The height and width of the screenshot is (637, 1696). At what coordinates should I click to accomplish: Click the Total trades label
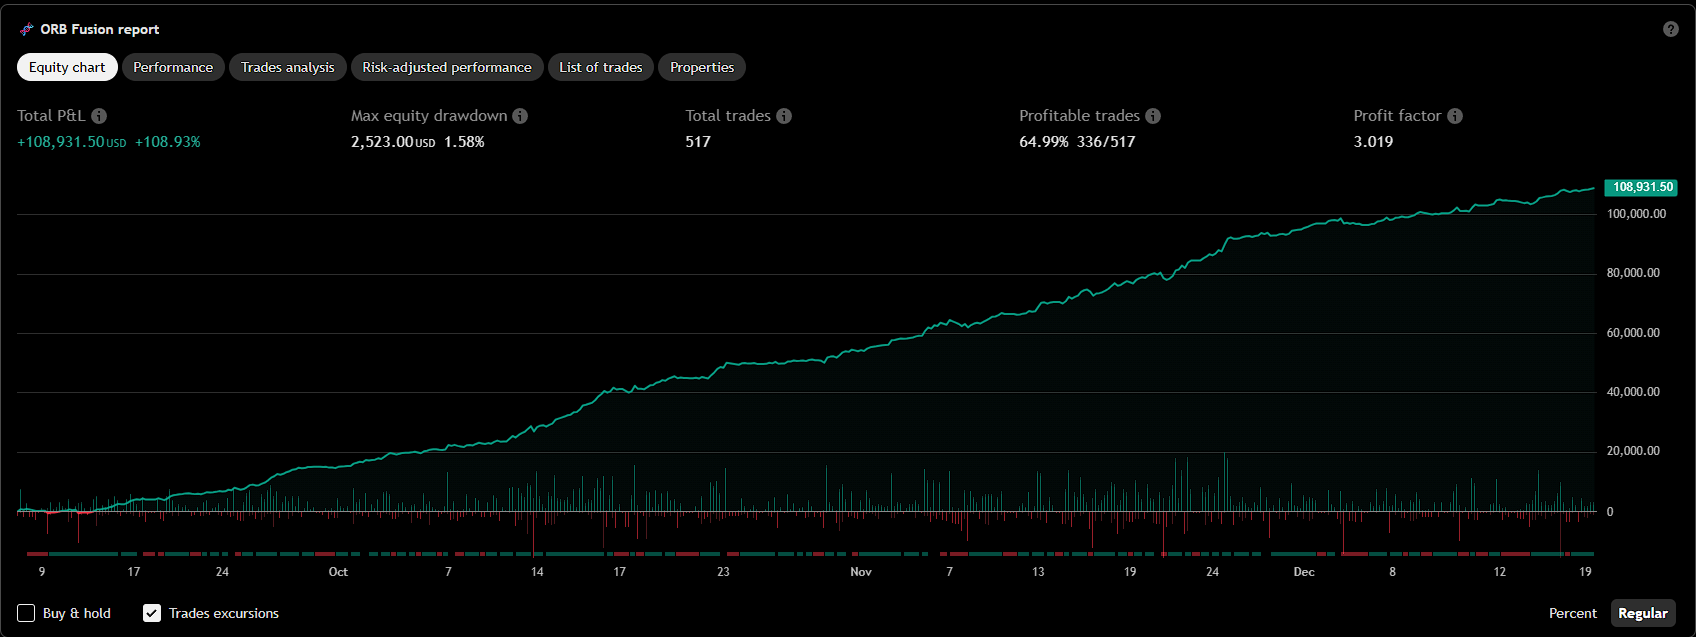pyautogui.click(x=728, y=116)
